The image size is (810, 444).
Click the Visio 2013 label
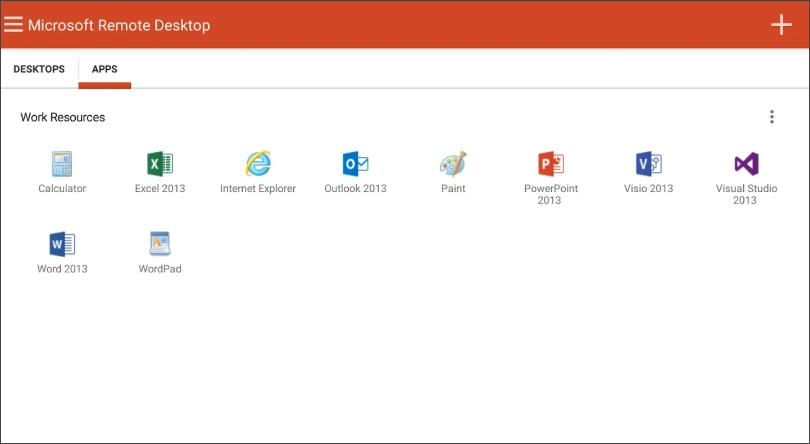pos(648,188)
